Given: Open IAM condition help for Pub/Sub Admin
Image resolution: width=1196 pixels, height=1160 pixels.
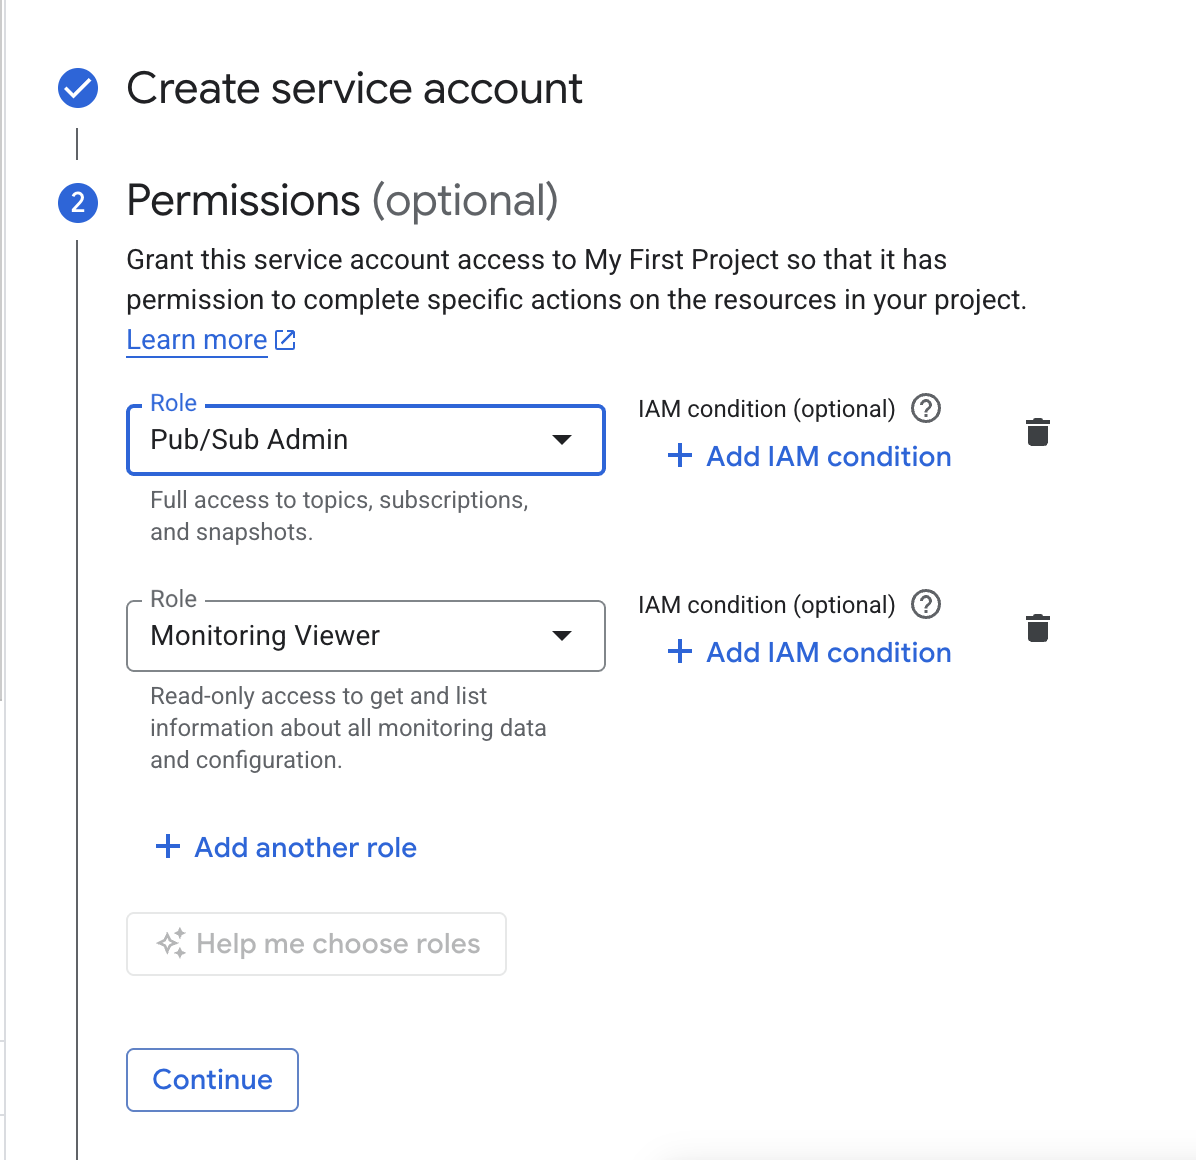Looking at the screenshot, I should [926, 409].
